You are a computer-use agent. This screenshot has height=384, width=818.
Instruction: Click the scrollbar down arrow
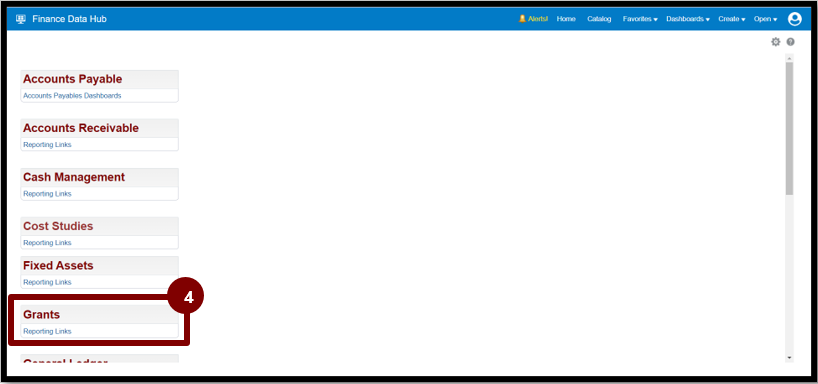pos(789,358)
